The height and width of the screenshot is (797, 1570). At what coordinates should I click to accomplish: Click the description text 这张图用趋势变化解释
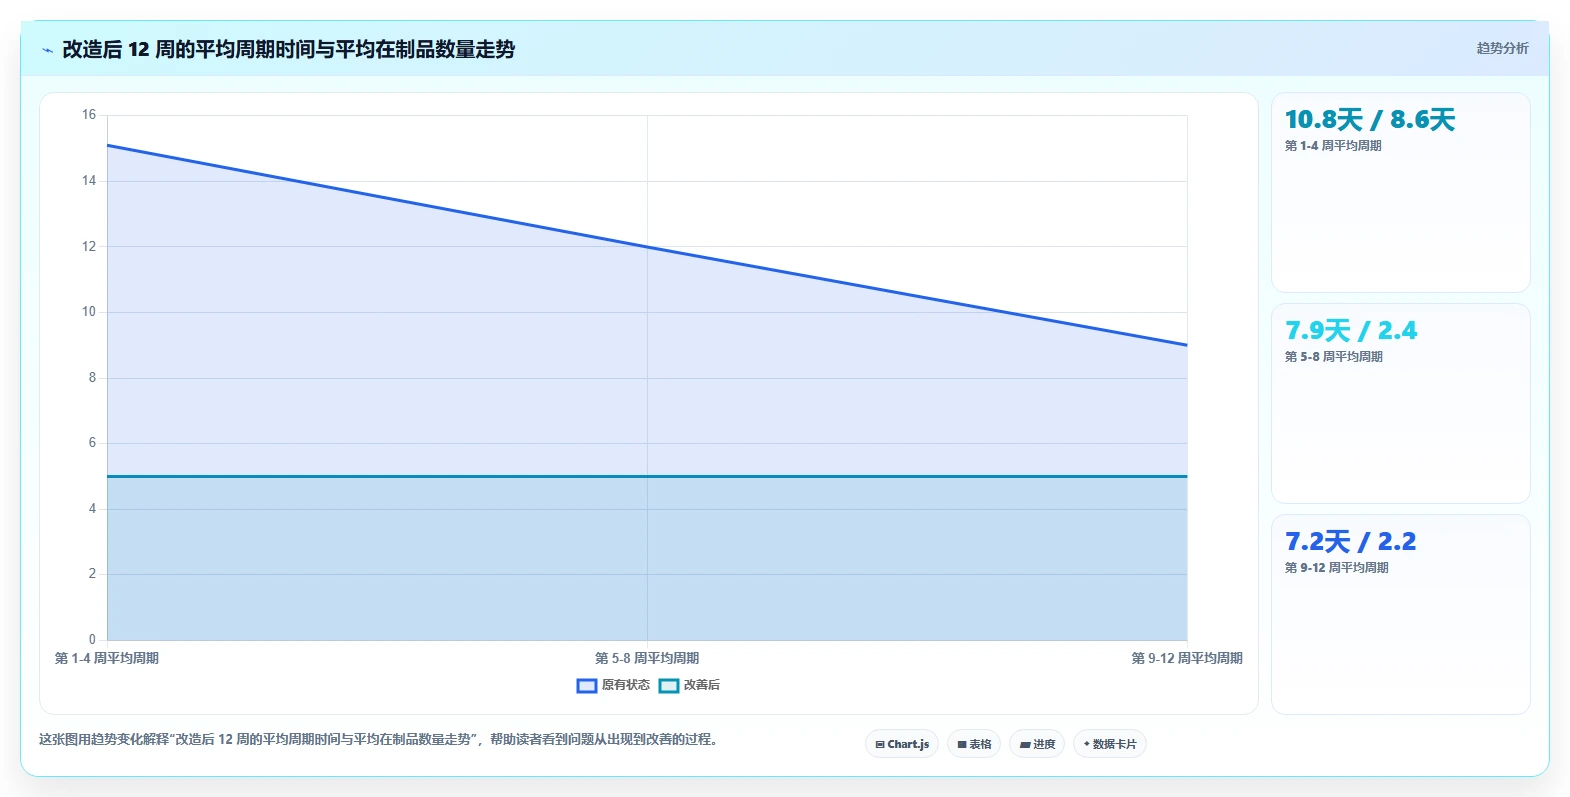click(x=378, y=740)
